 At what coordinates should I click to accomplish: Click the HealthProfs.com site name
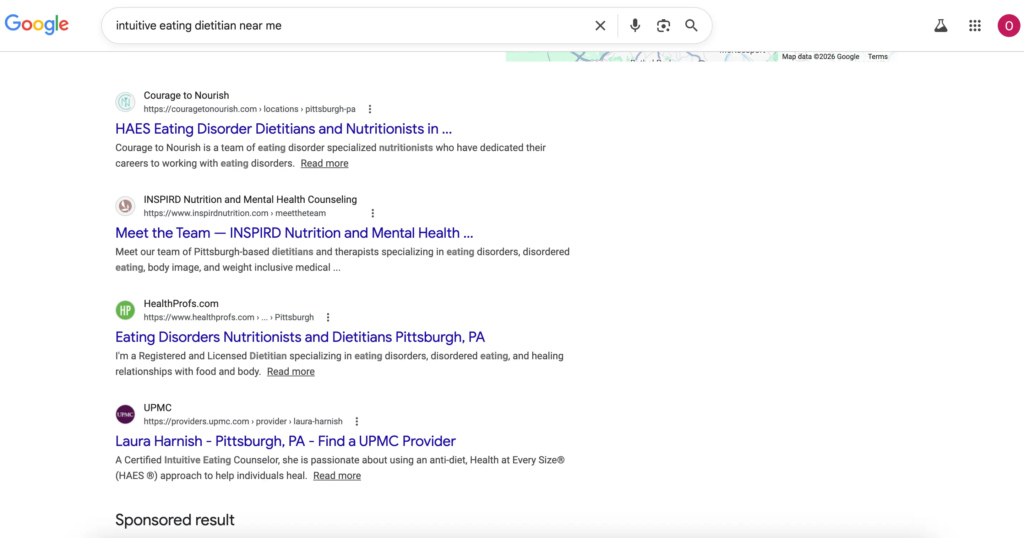point(181,304)
